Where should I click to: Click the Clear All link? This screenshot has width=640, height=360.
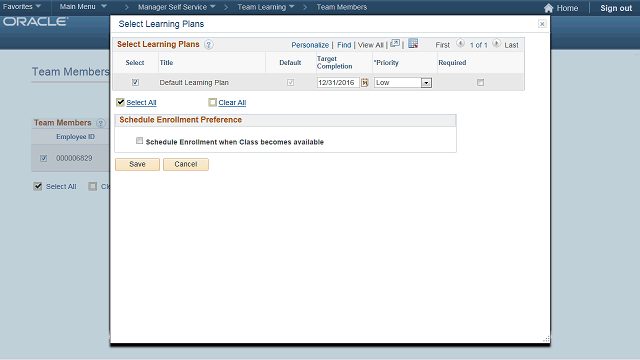point(232,102)
